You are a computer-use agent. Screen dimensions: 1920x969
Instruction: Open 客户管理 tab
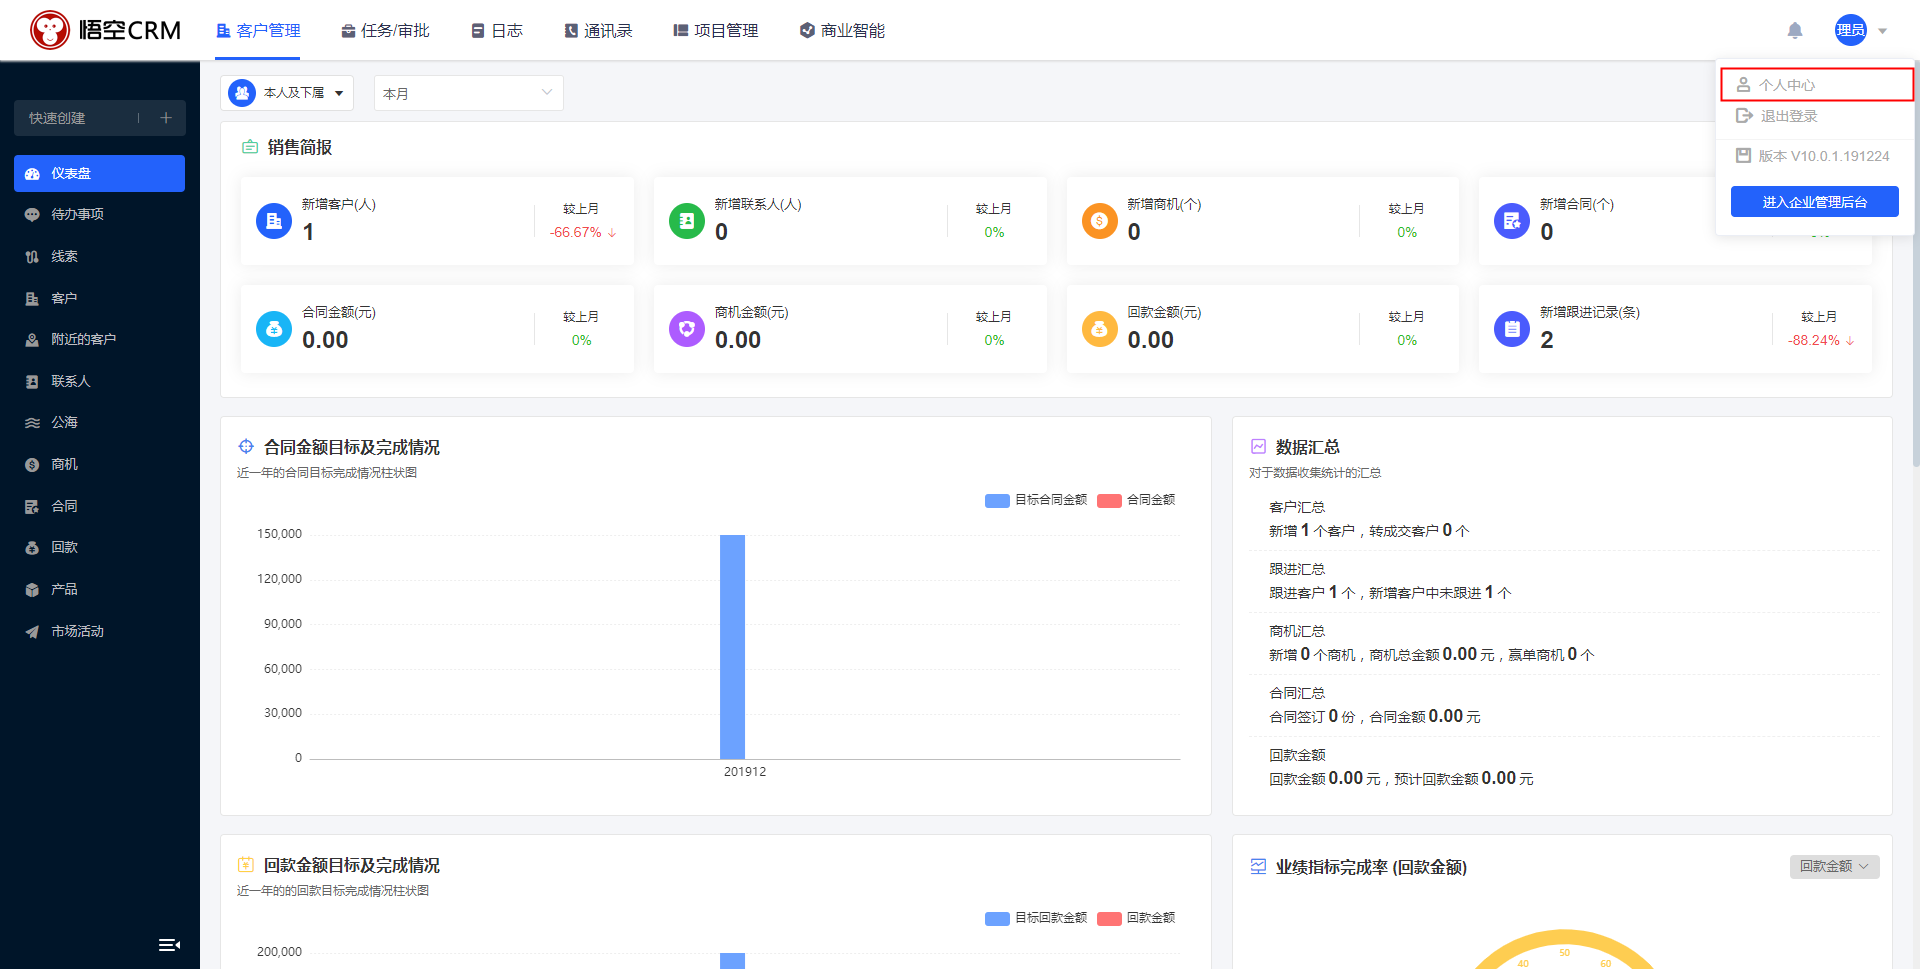click(x=258, y=31)
